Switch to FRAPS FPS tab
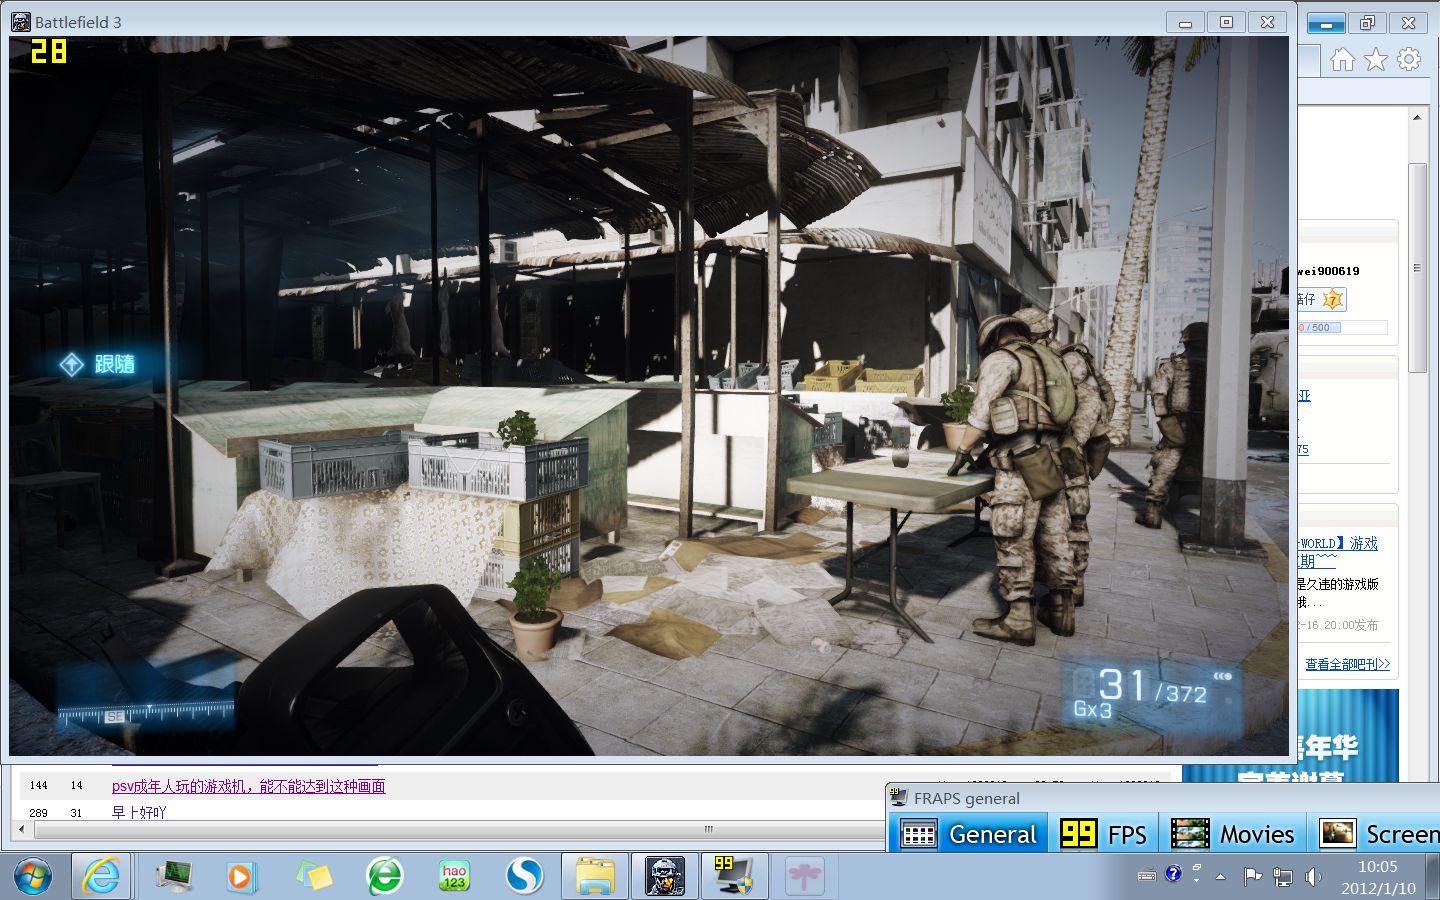Screen dimensions: 1440x900 coord(1104,834)
